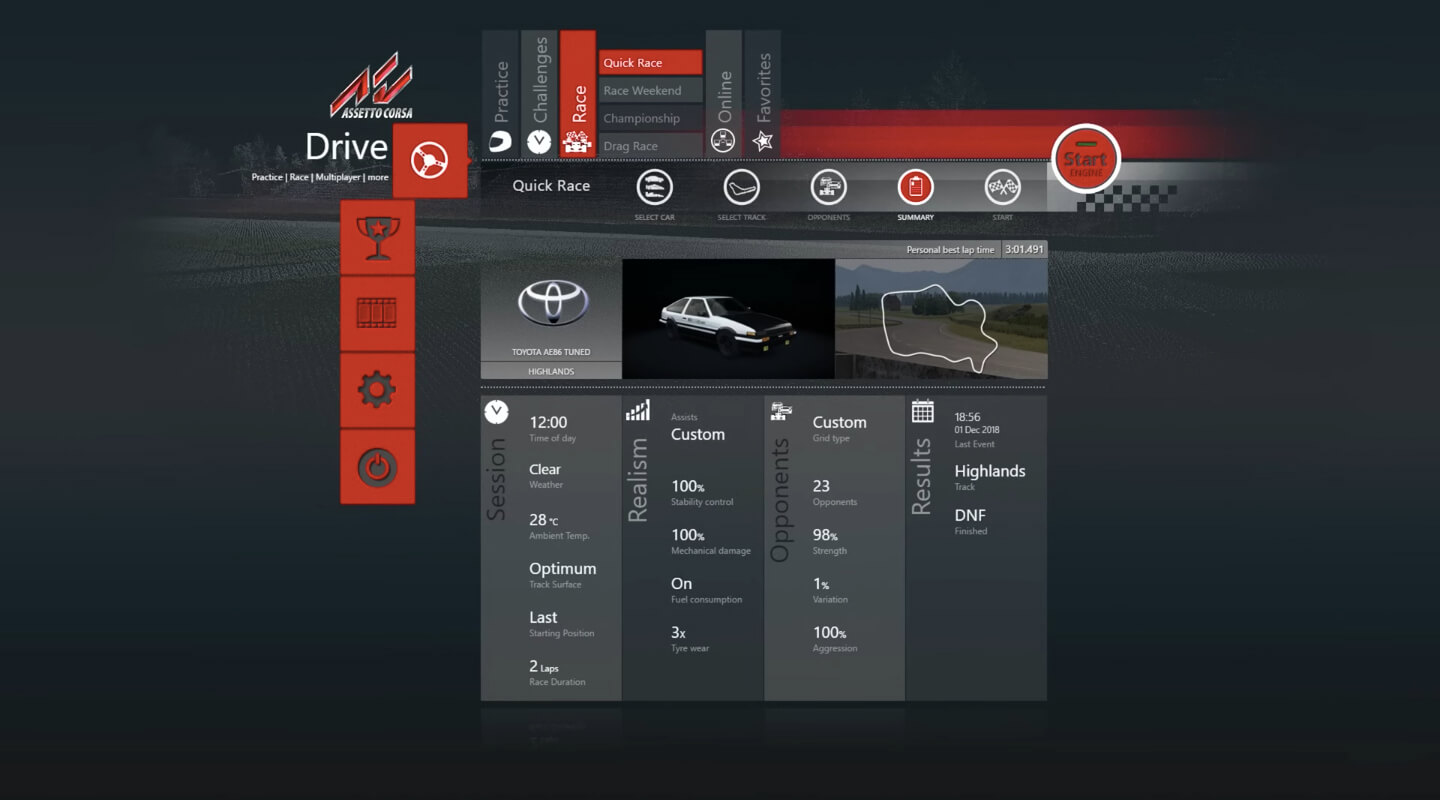Select the Race tab
This screenshot has width=1440, height=800.
coord(578,94)
